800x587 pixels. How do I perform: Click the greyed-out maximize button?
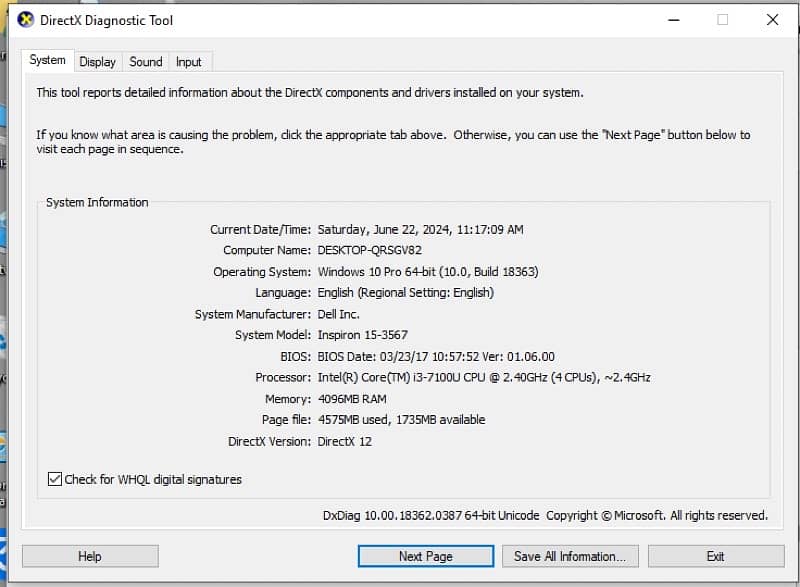tap(722, 19)
